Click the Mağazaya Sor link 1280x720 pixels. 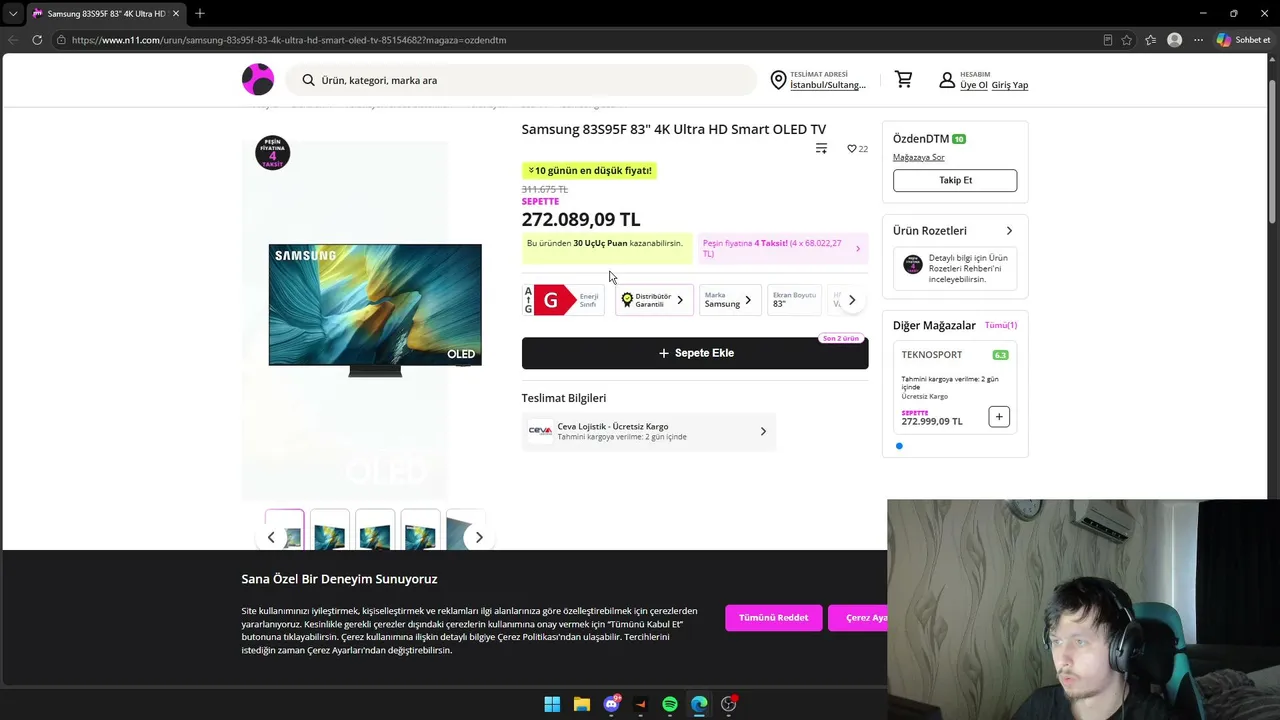click(918, 157)
